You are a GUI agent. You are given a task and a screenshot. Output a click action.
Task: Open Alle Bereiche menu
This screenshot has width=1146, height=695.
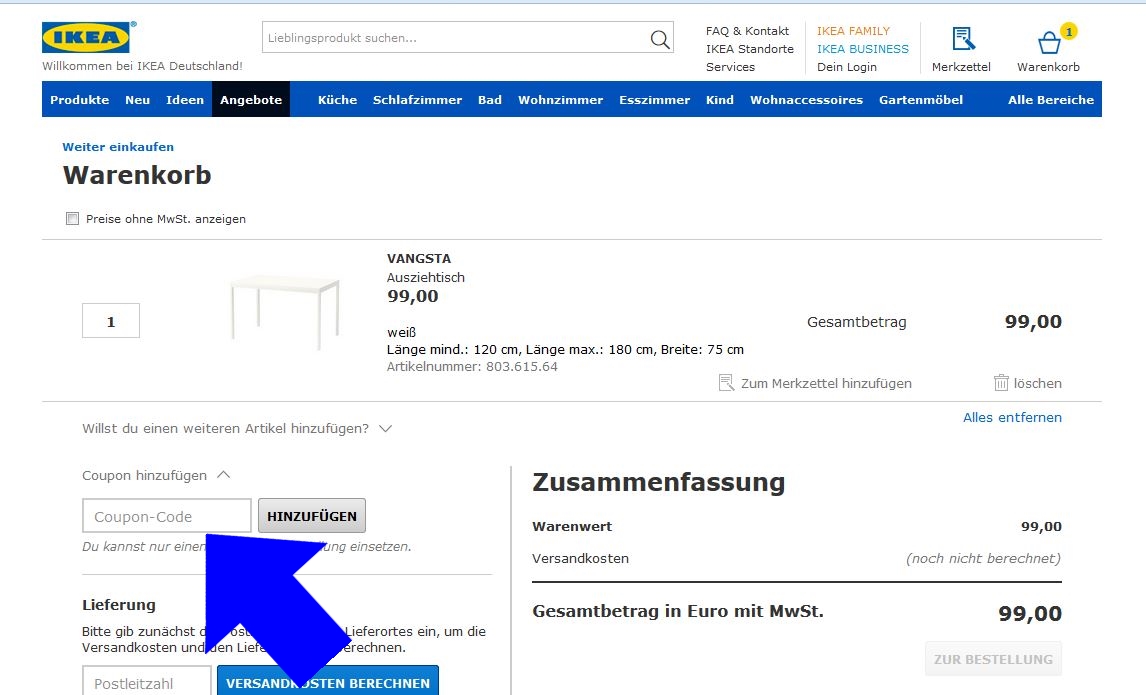pyautogui.click(x=1051, y=100)
